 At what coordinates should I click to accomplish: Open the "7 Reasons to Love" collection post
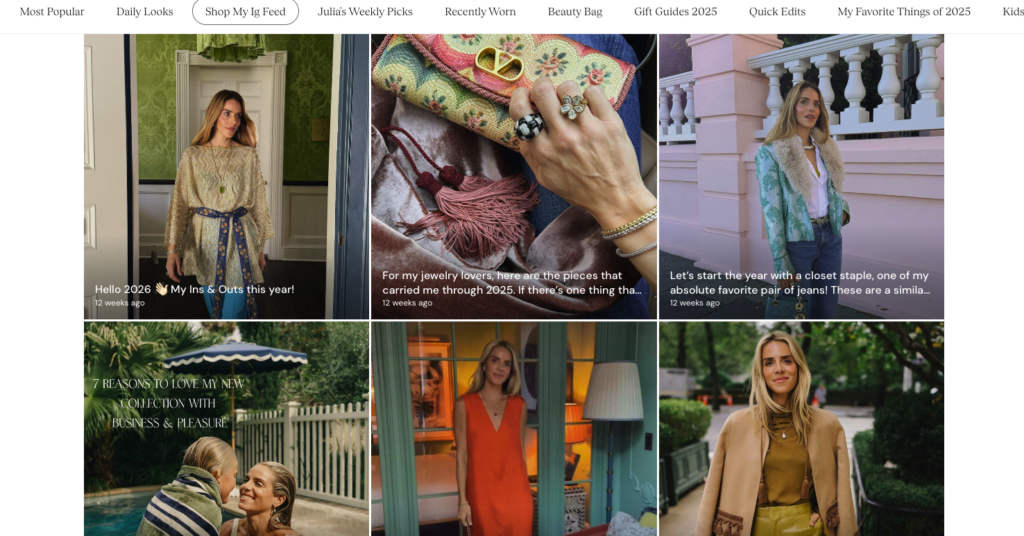click(226, 430)
